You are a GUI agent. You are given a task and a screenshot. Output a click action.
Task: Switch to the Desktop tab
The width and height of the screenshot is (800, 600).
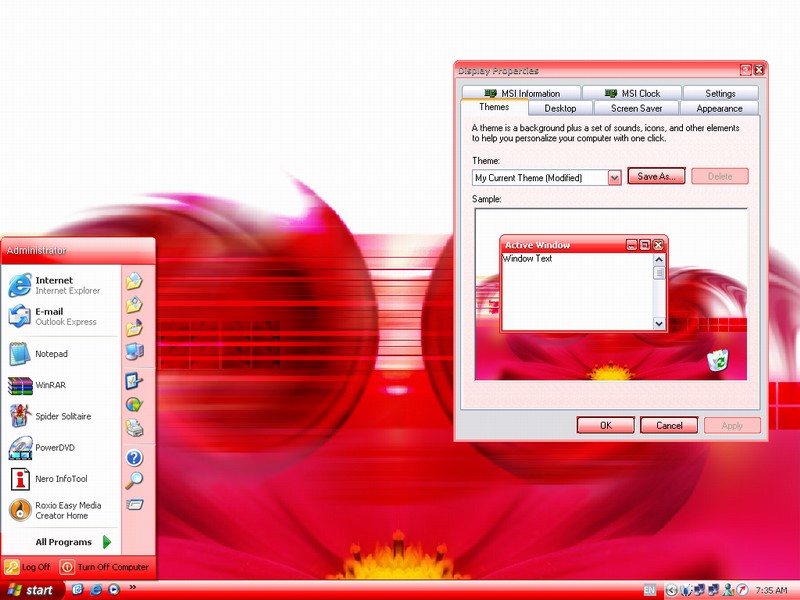[560, 108]
